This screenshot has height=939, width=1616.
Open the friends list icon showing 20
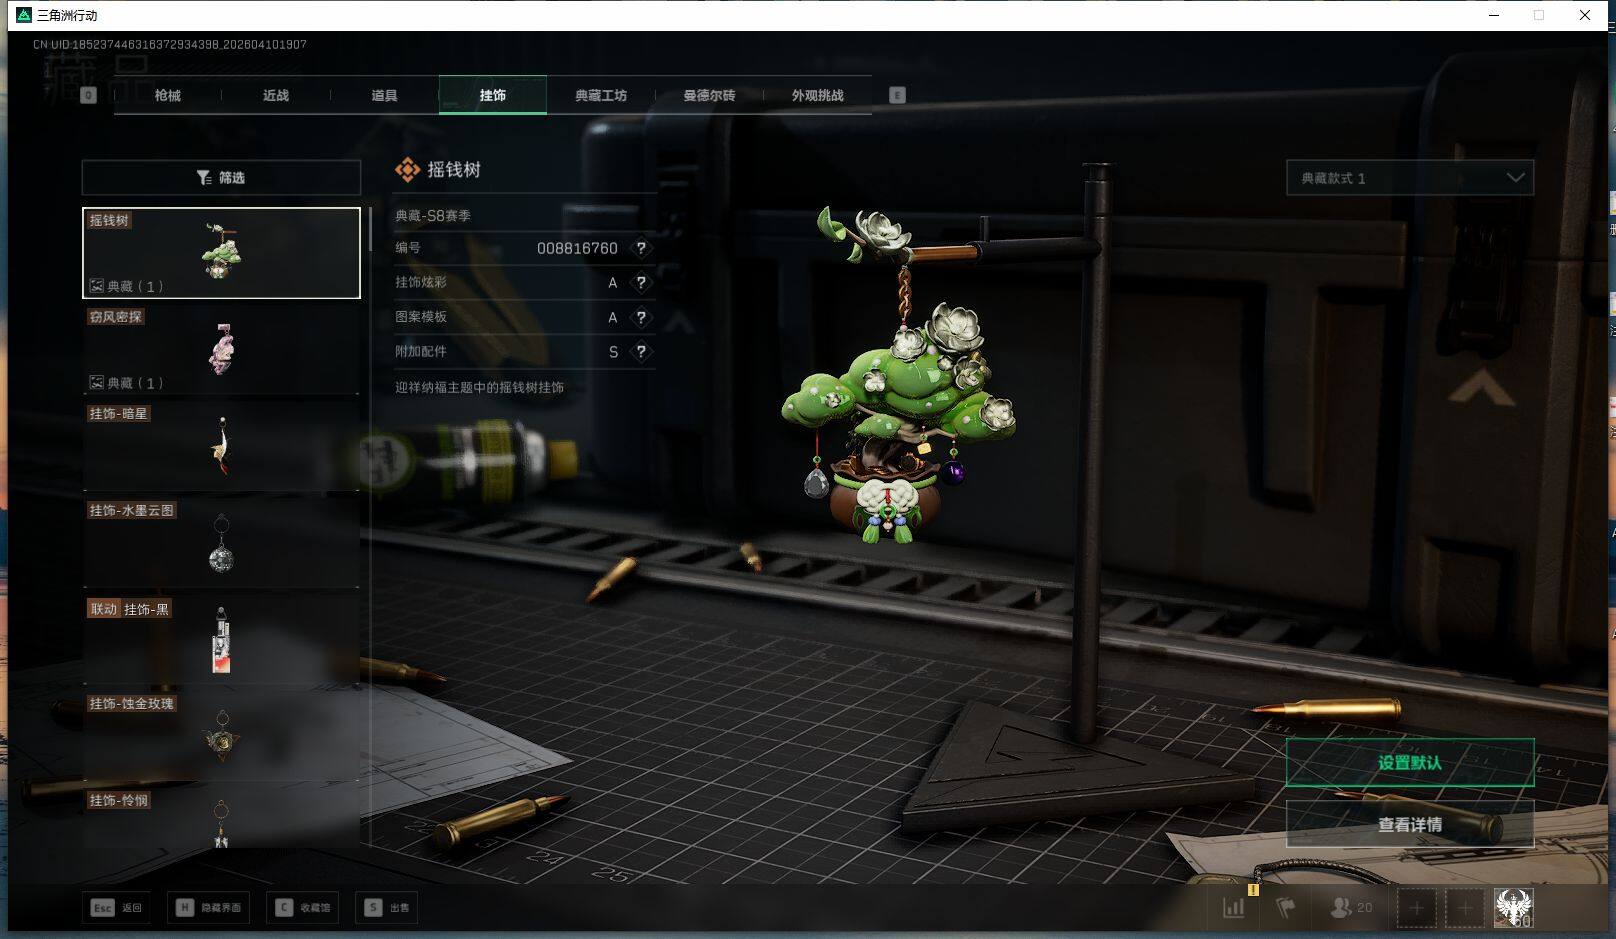[1350, 908]
